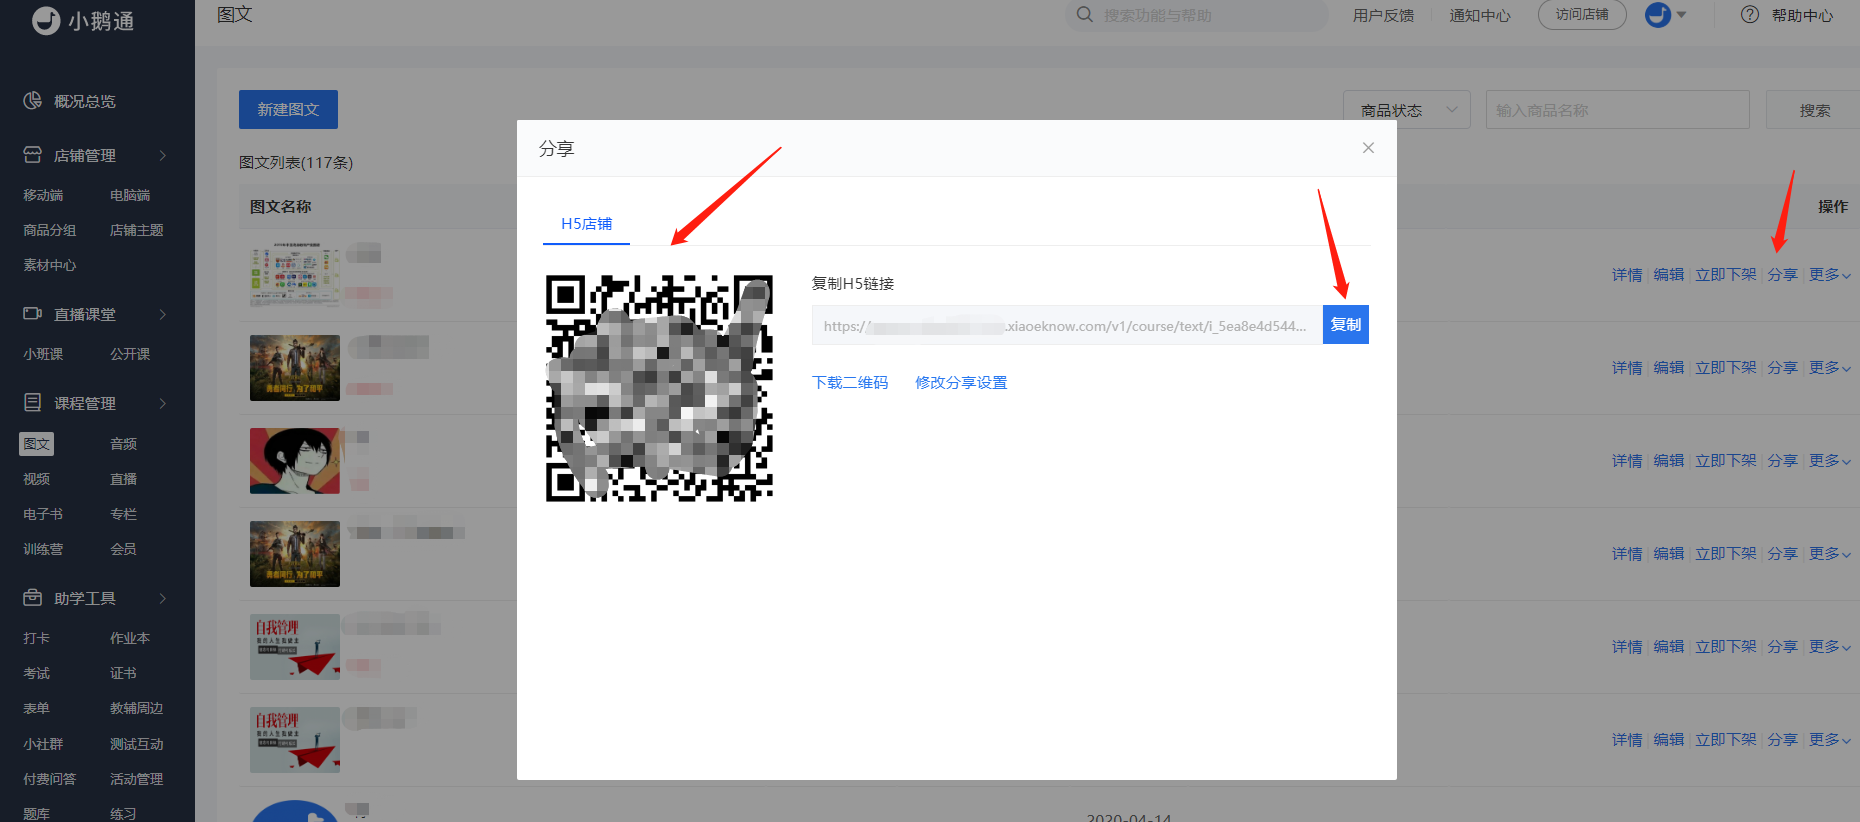Open 音频 in sidebar
1860x822 pixels.
click(x=123, y=444)
